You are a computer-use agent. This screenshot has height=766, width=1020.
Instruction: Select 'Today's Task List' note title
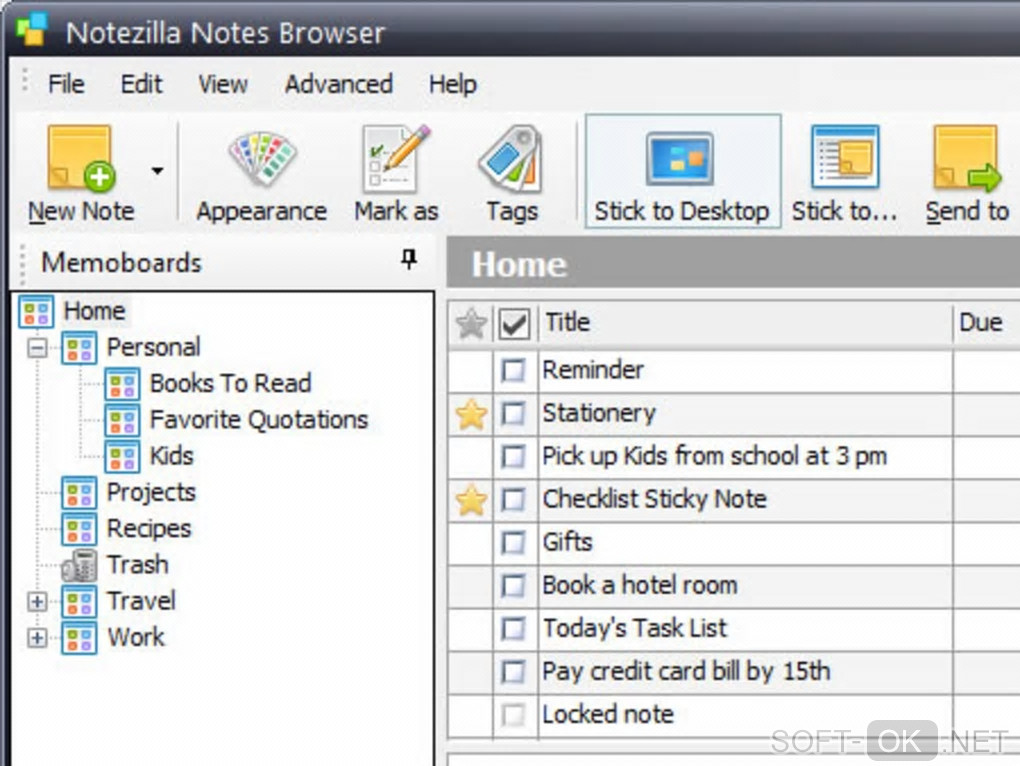tap(635, 629)
